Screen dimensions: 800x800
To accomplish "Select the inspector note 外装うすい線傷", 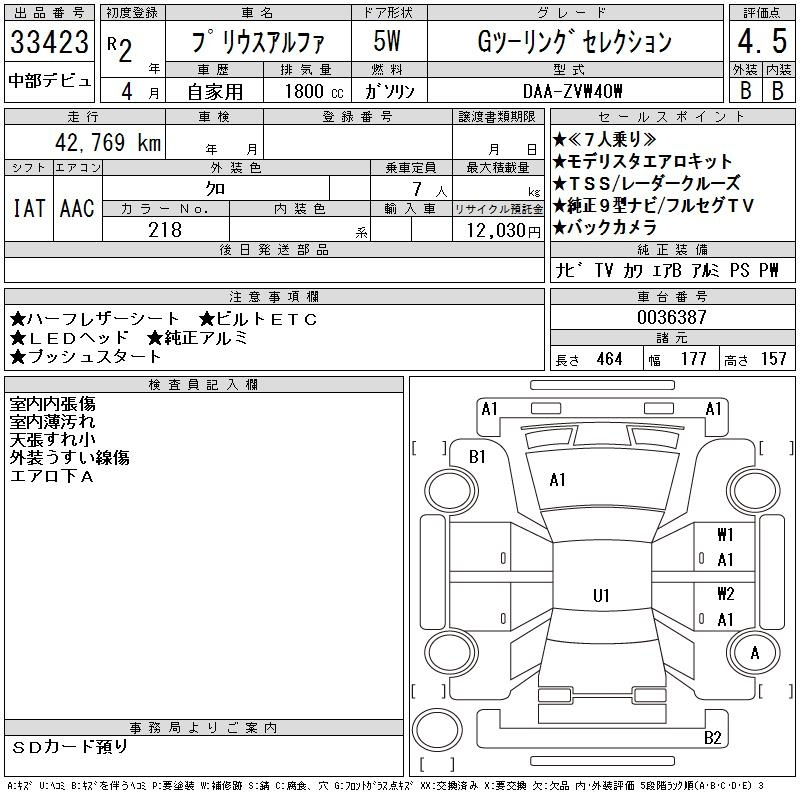I will [69, 458].
